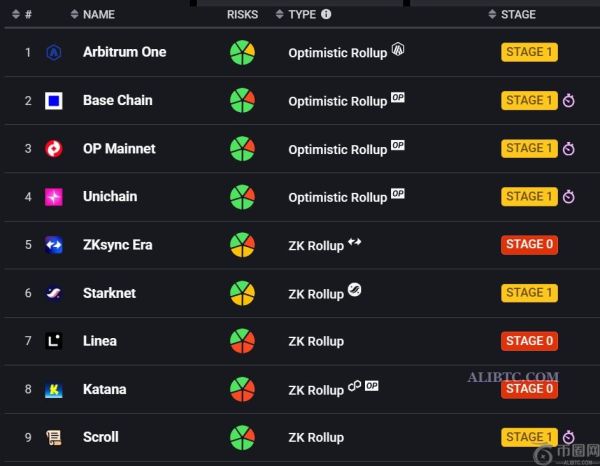600x466 pixels.
Task: Click the Base Chain logo icon
Action: click(x=54, y=100)
